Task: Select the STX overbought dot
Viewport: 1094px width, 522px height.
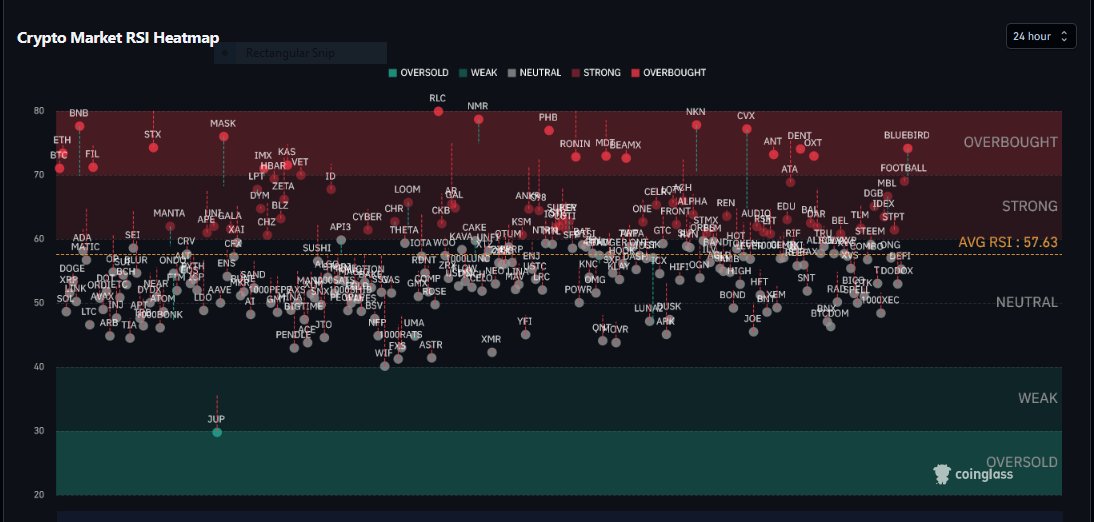Action: point(153,148)
